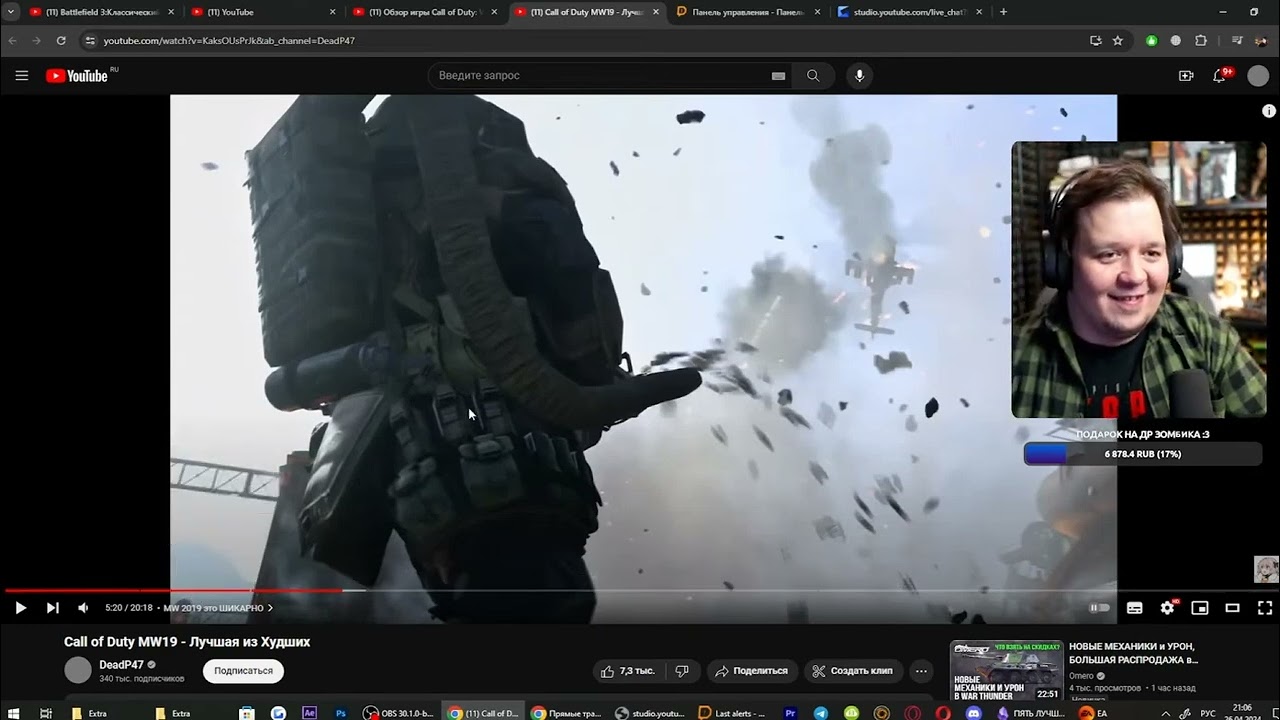
Task: Click the Поделиться share button
Action: pos(752,671)
